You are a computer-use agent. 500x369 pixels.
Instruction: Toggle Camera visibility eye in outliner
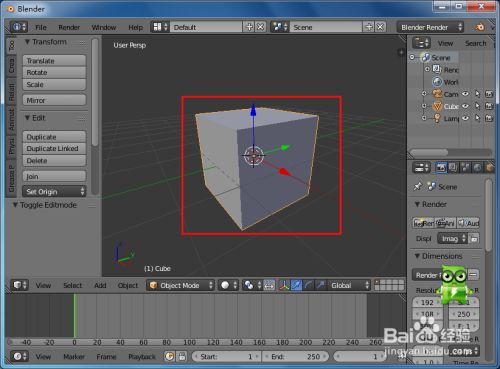[x=465, y=94]
